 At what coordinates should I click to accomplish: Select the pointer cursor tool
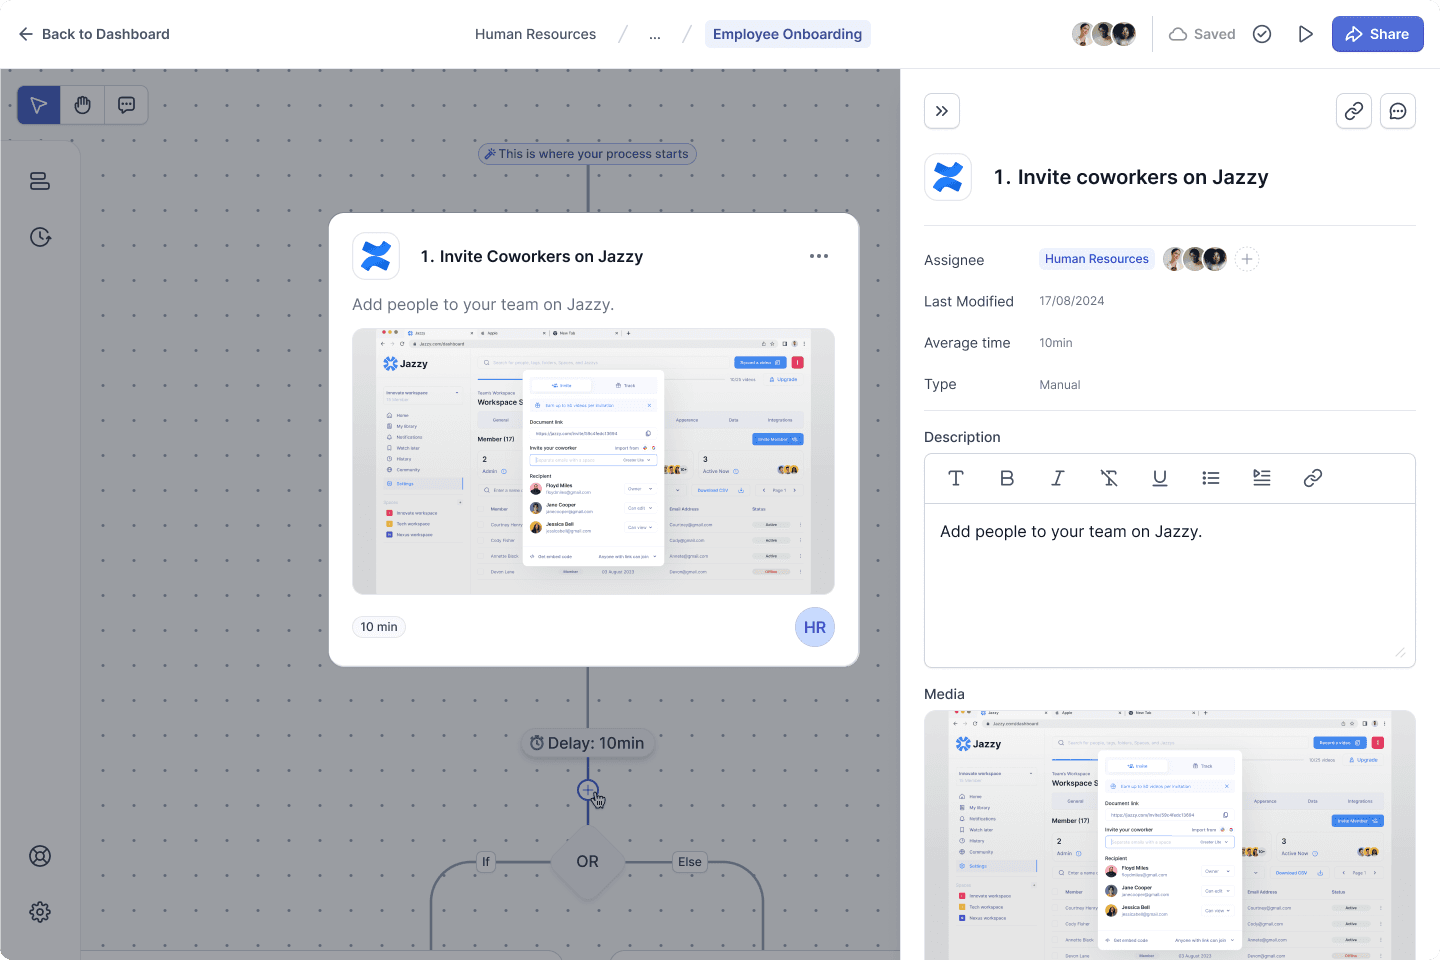point(39,105)
